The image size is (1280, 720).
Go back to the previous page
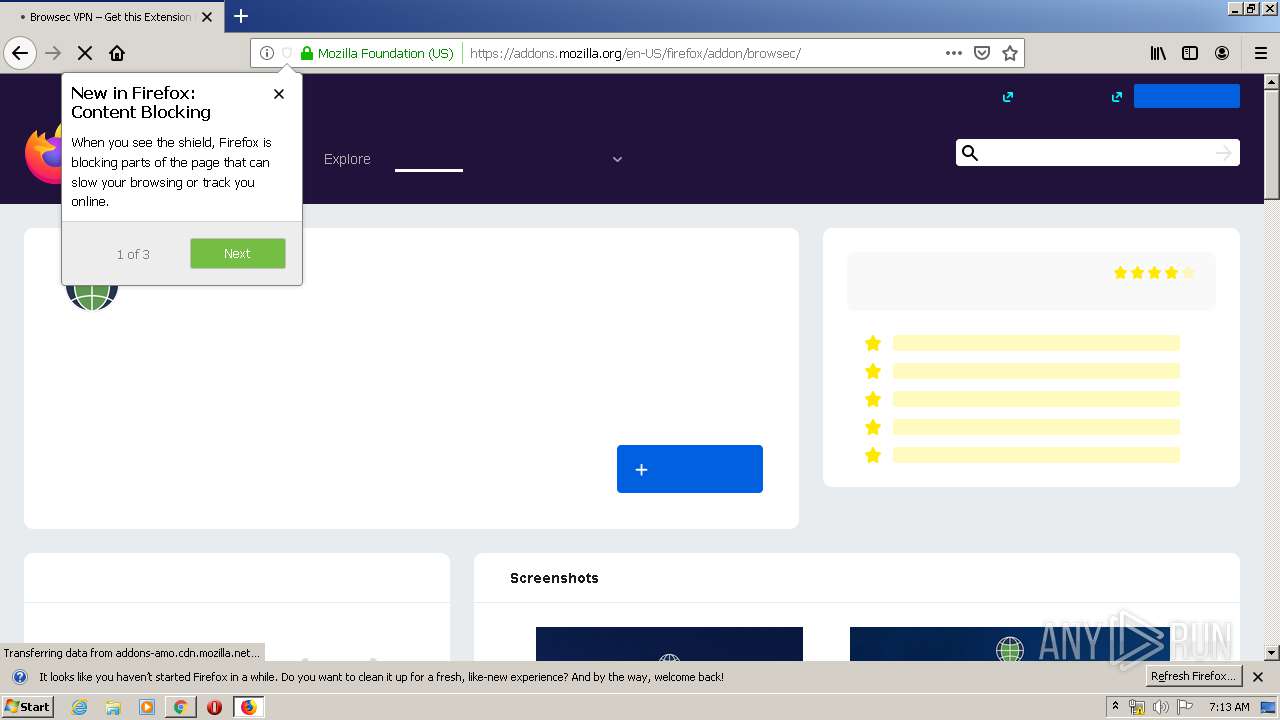(x=20, y=53)
